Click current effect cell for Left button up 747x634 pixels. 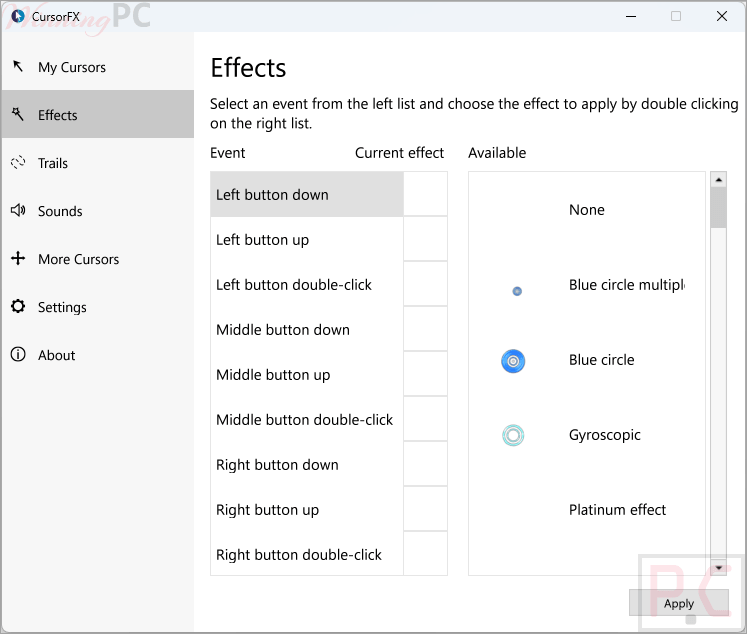[425, 239]
